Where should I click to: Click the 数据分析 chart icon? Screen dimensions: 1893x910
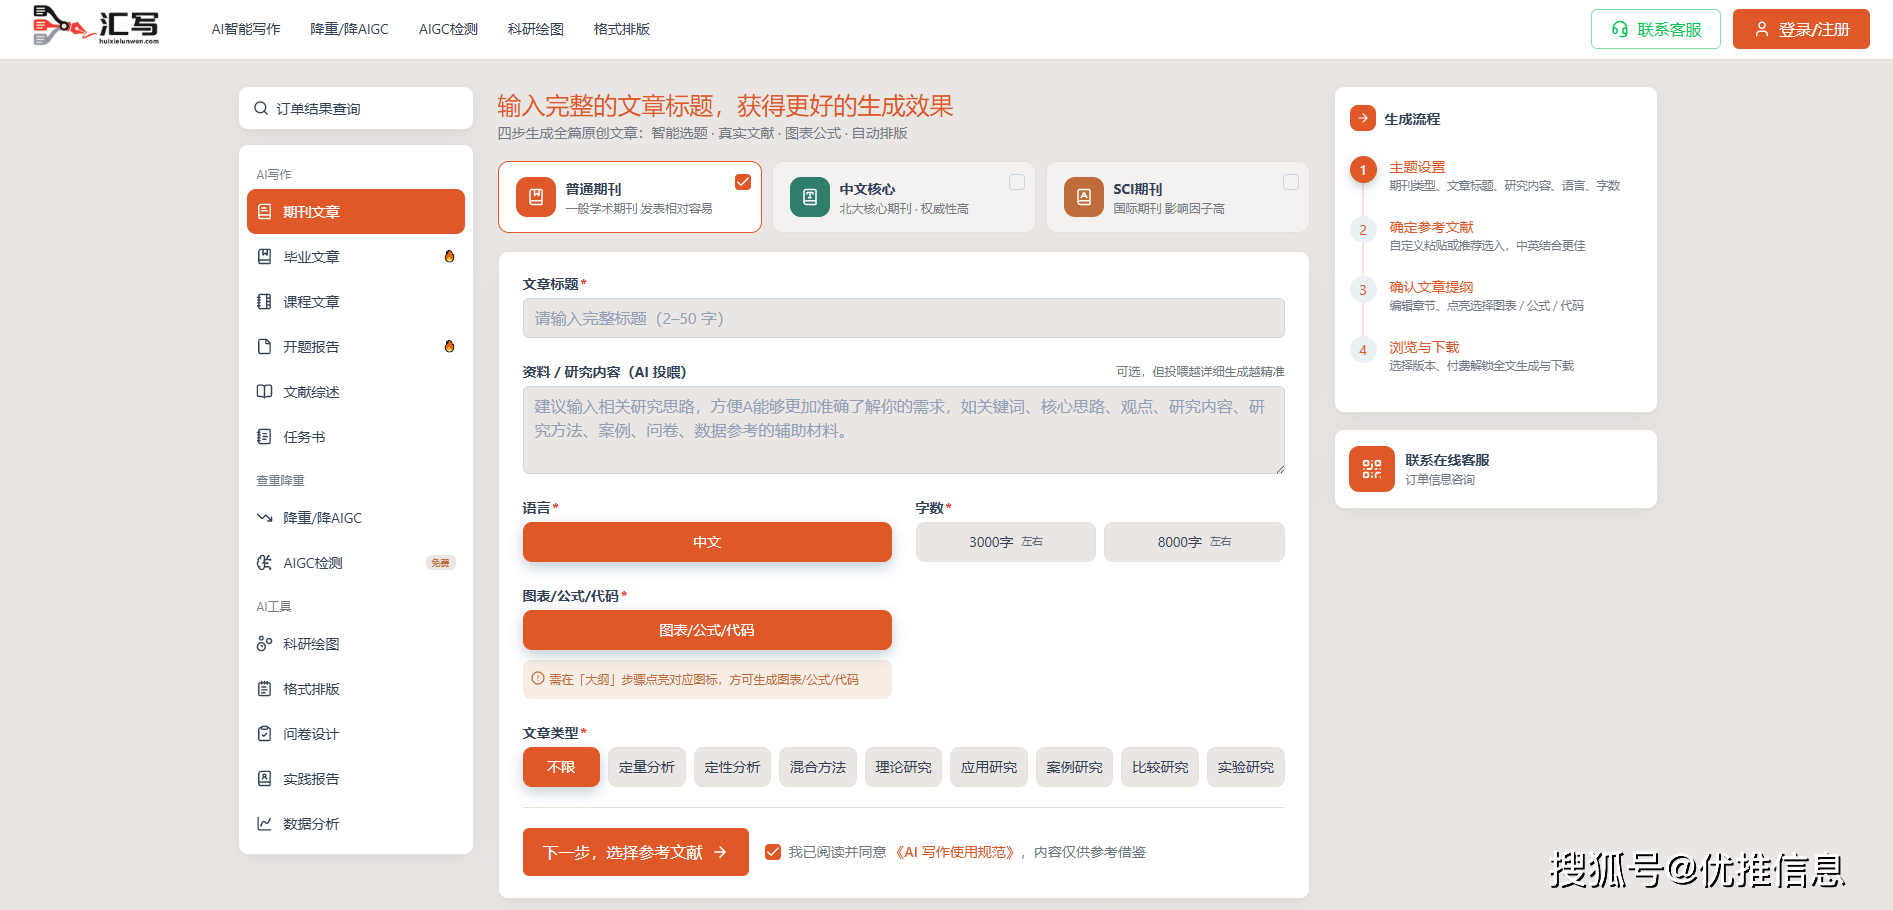click(264, 824)
